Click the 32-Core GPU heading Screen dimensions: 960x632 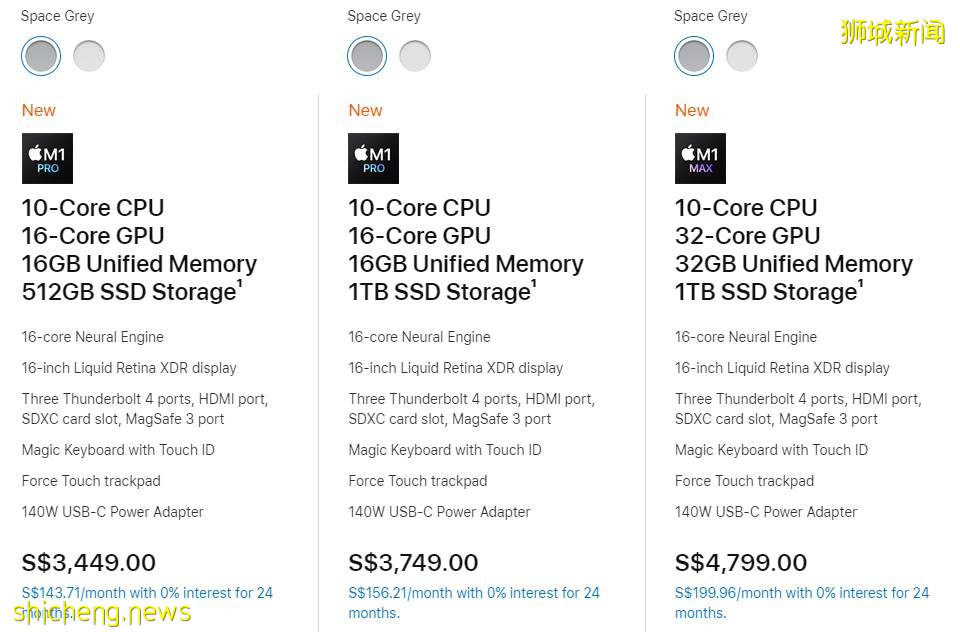tap(747, 236)
